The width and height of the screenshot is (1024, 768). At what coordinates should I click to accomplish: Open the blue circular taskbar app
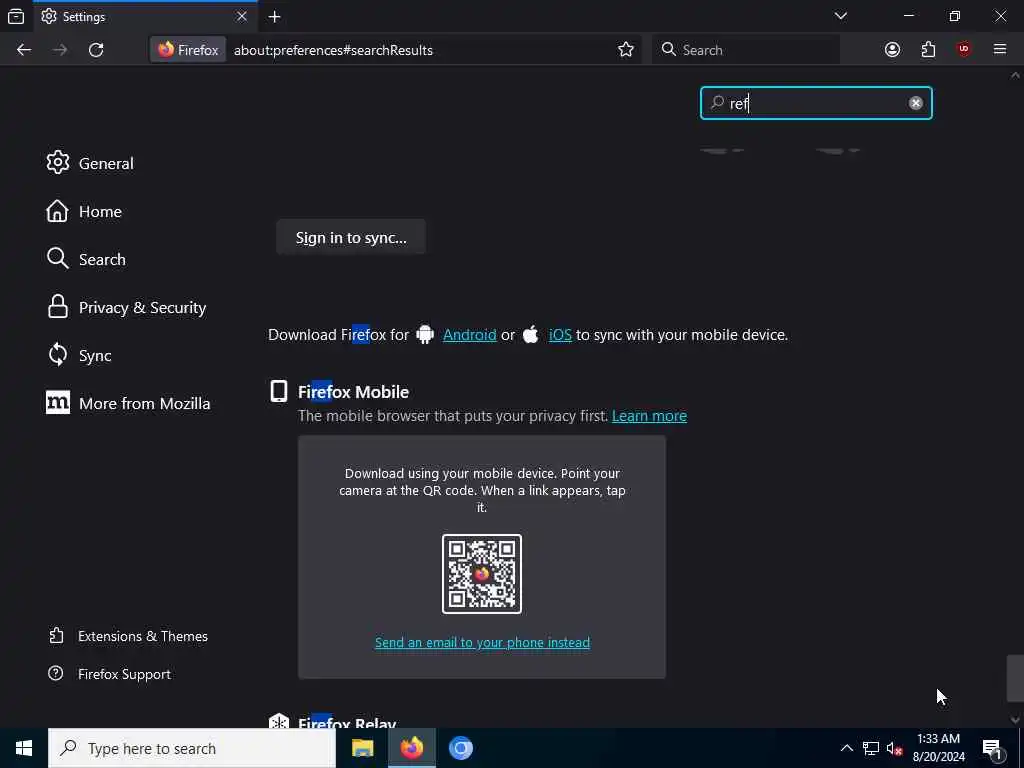460,748
